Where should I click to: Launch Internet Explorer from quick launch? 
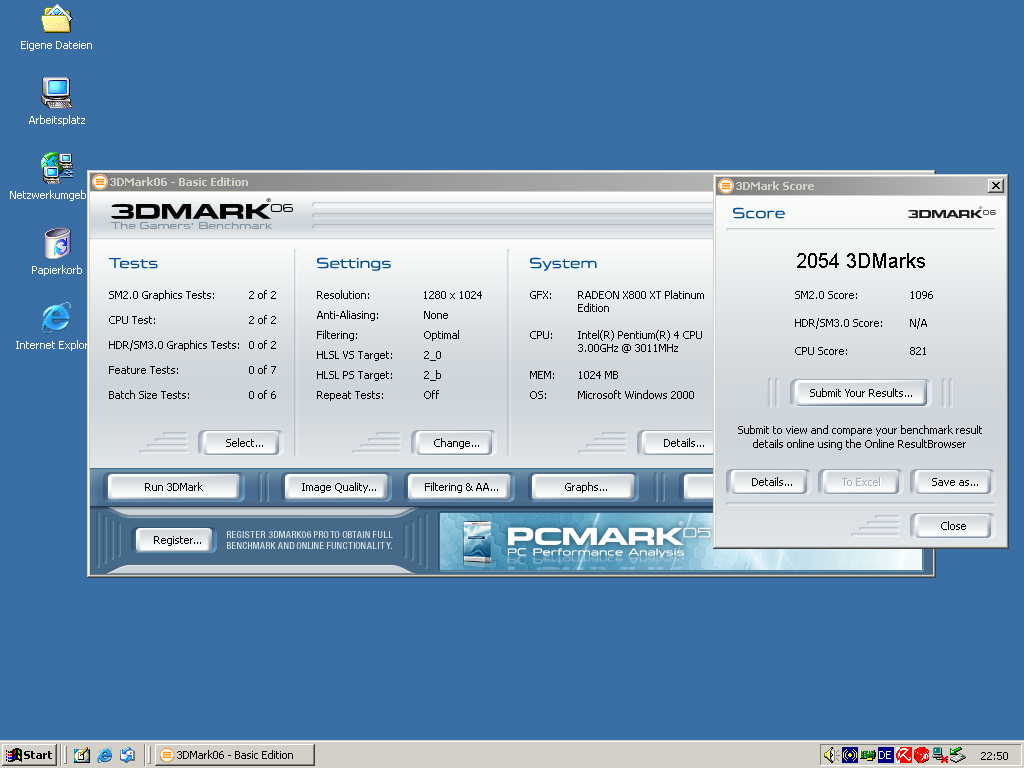[x=104, y=755]
